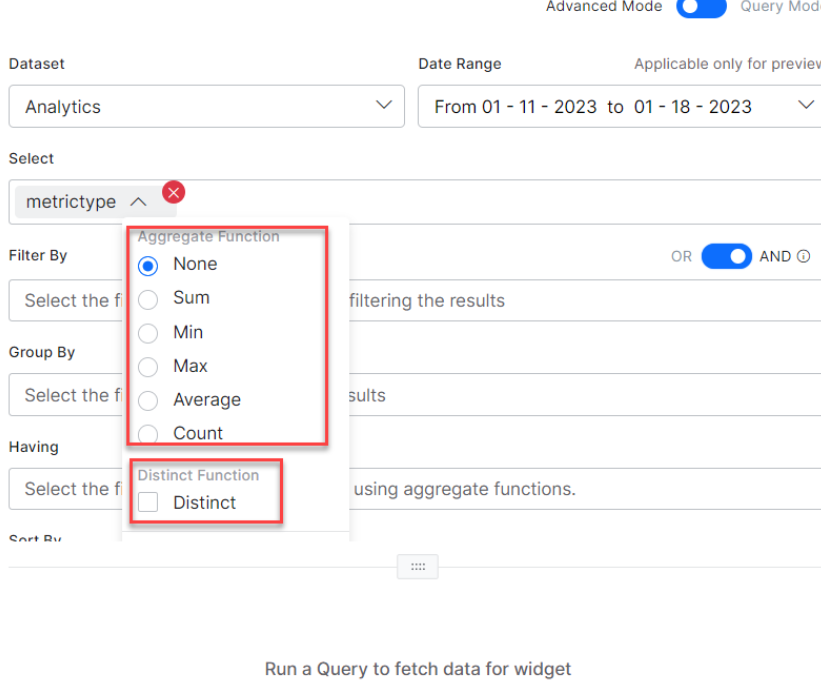
Task: Select the None aggregate function
Action: tap(148, 265)
